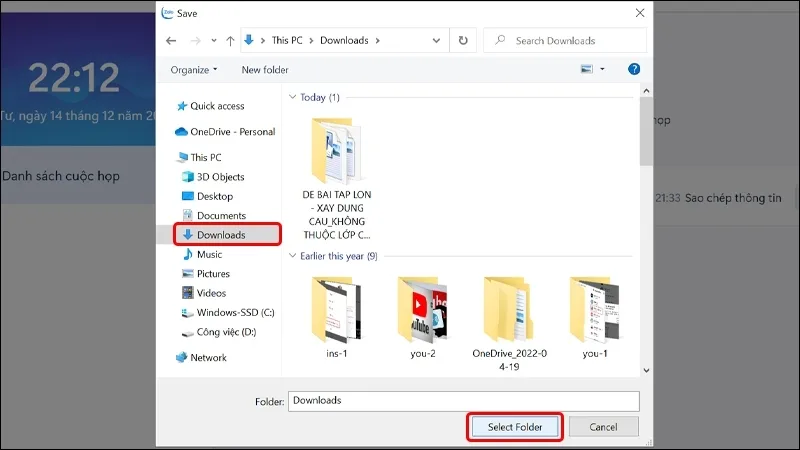
Task: Click Downloads in the address path
Action: click(x=344, y=40)
